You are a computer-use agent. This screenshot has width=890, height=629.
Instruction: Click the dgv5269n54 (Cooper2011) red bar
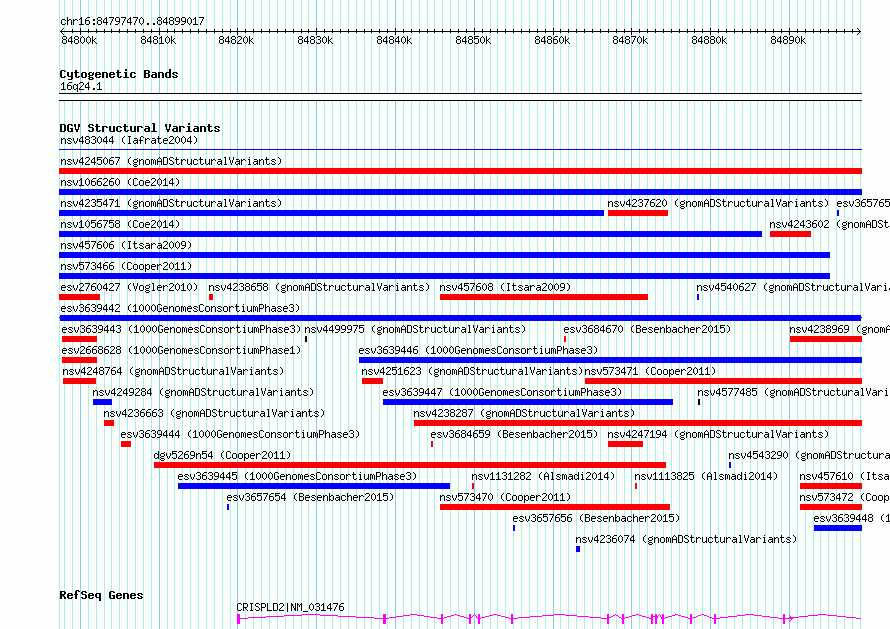(x=410, y=465)
